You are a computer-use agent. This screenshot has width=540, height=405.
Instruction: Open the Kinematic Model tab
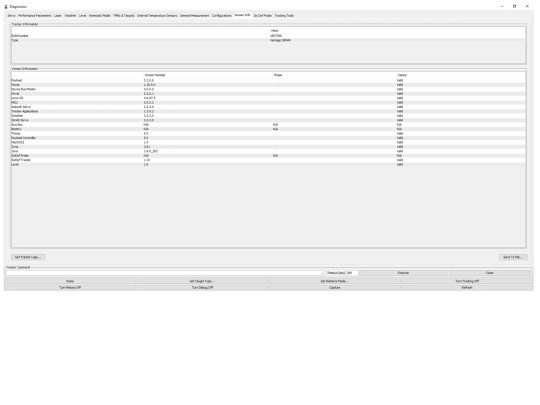pyautogui.click(x=100, y=15)
